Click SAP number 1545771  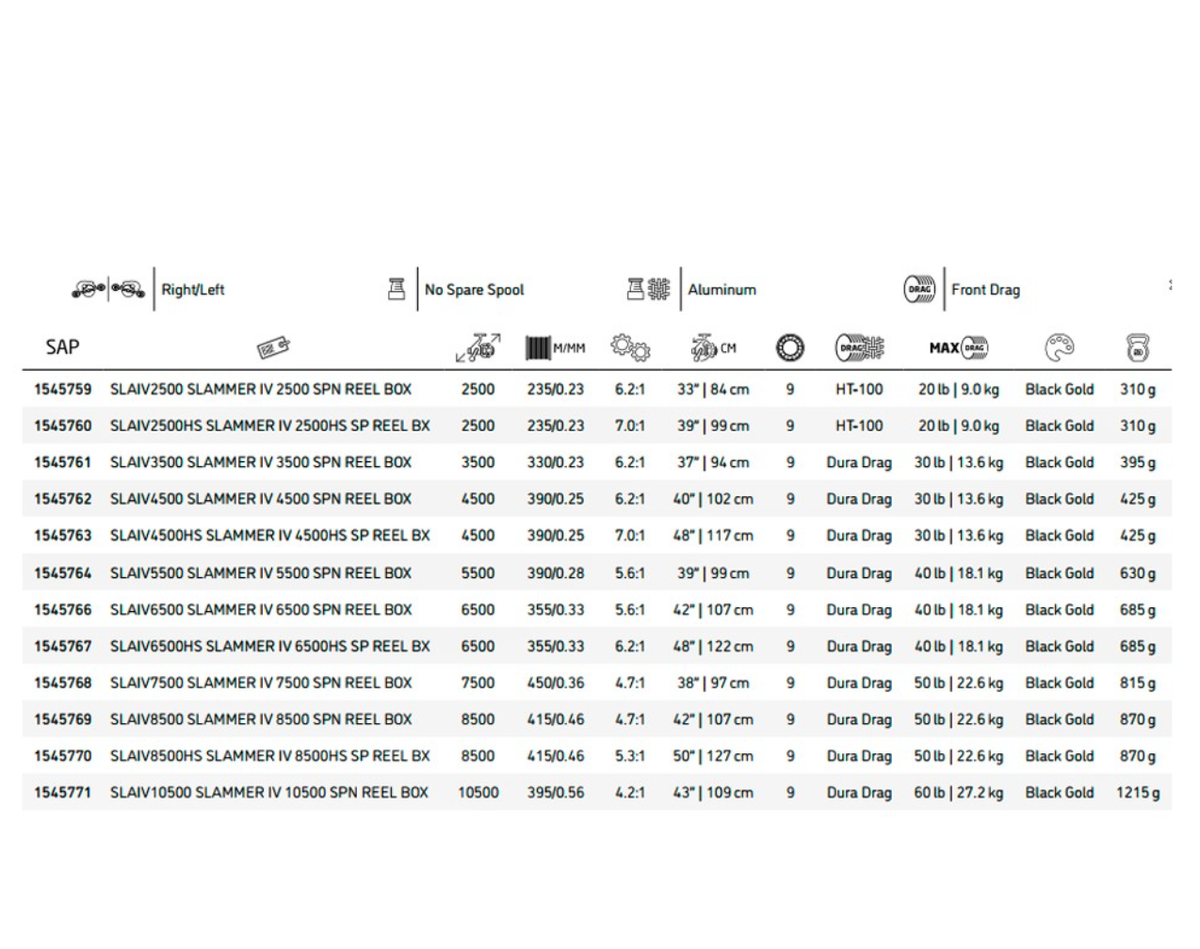[63, 793]
